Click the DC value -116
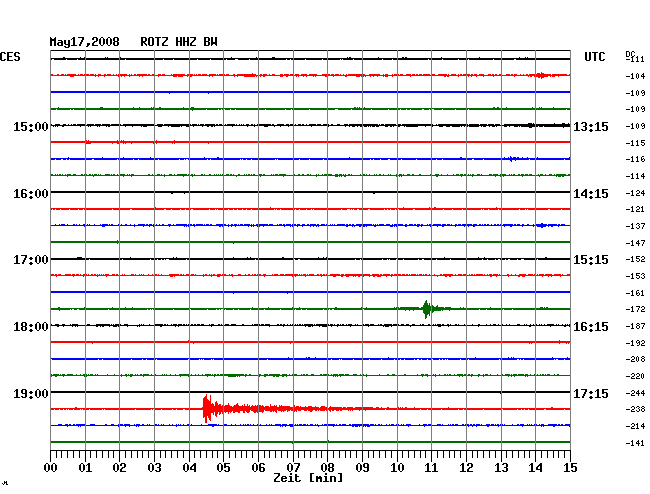This screenshot has width=650, height=494. 635,159
